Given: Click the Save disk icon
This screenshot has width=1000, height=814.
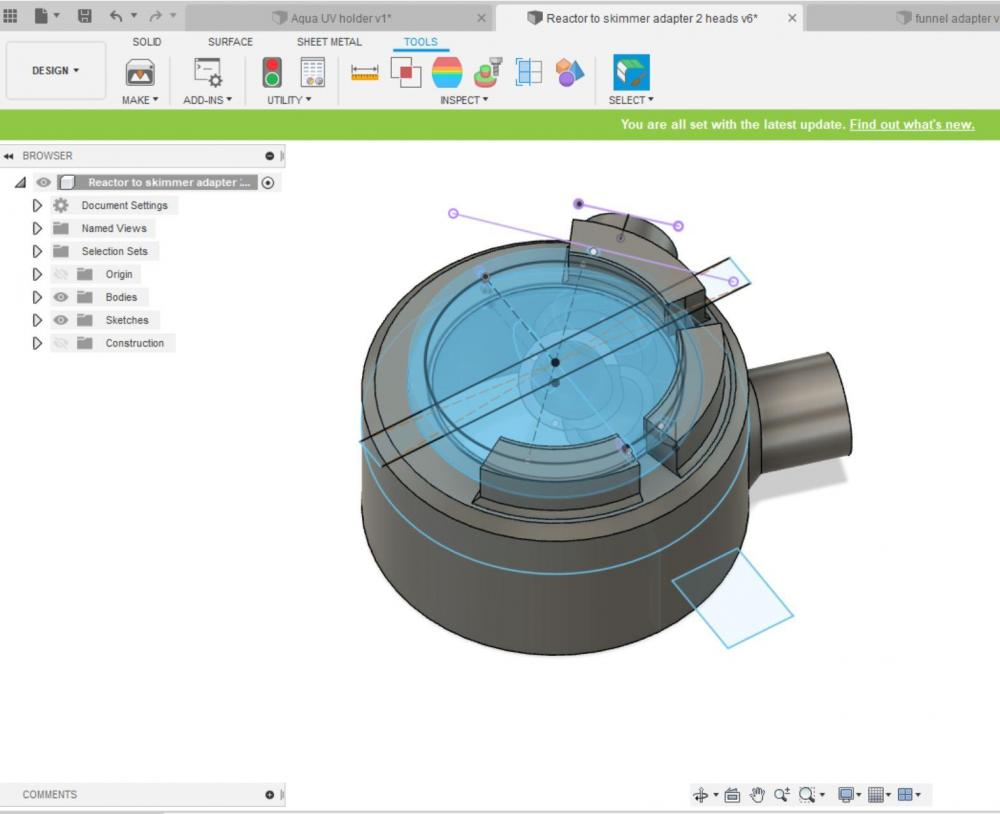Looking at the screenshot, I should [85, 16].
